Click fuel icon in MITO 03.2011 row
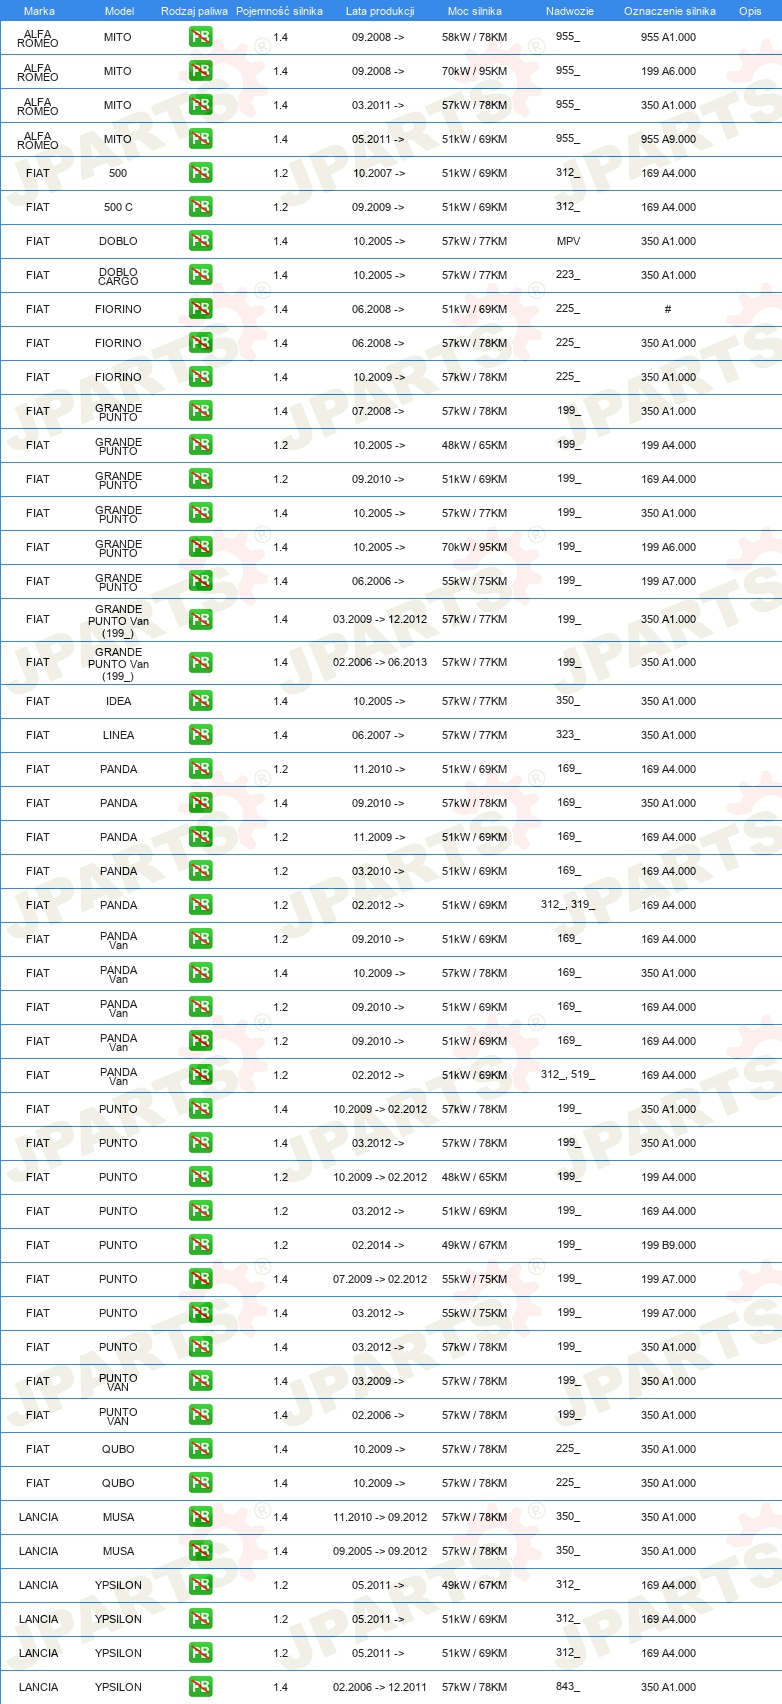The image size is (782, 1704). (200, 105)
